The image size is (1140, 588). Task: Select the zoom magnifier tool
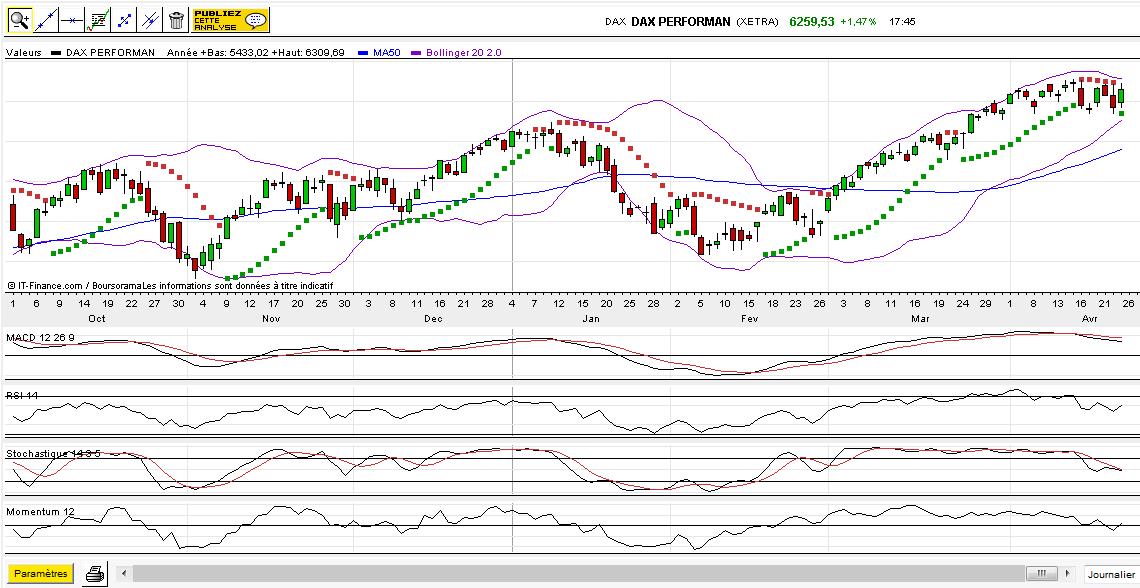(20, 20)
